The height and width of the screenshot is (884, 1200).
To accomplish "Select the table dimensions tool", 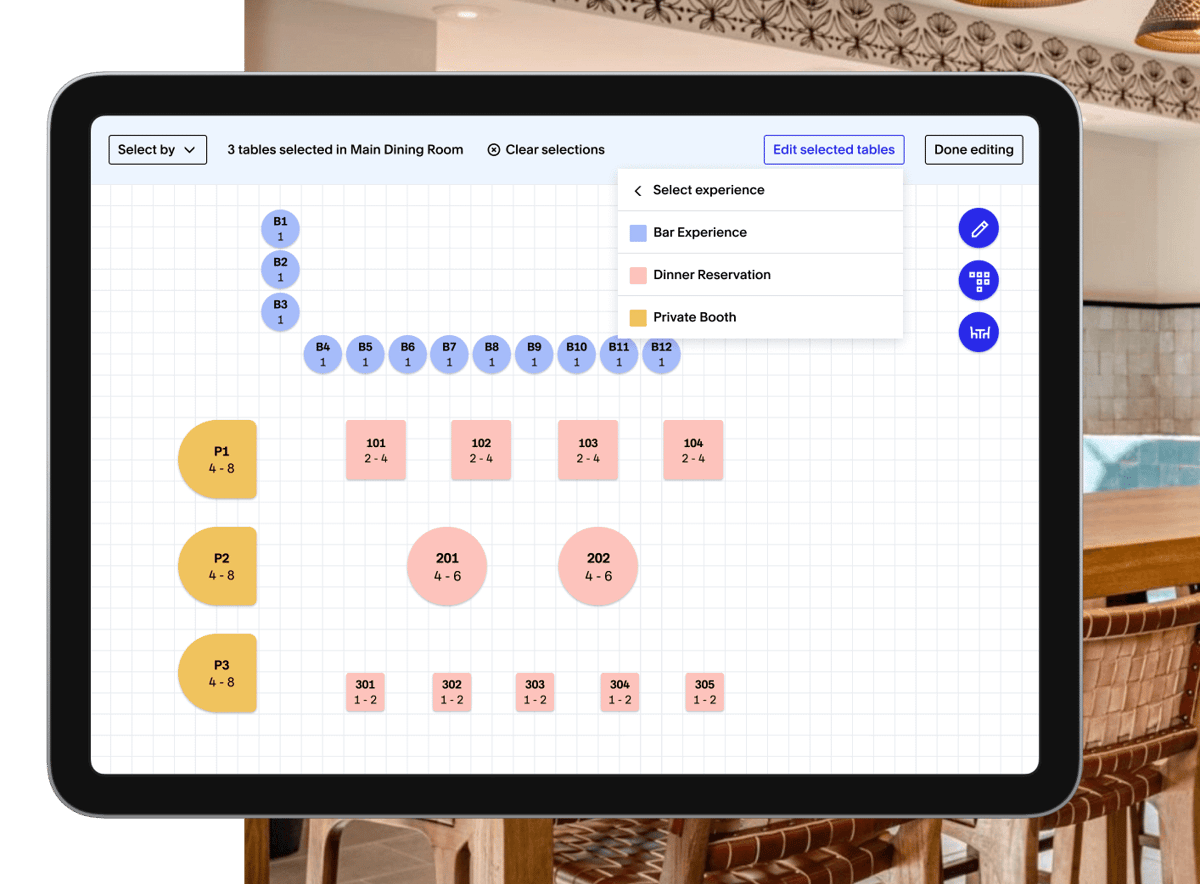I will coord(978,332).
